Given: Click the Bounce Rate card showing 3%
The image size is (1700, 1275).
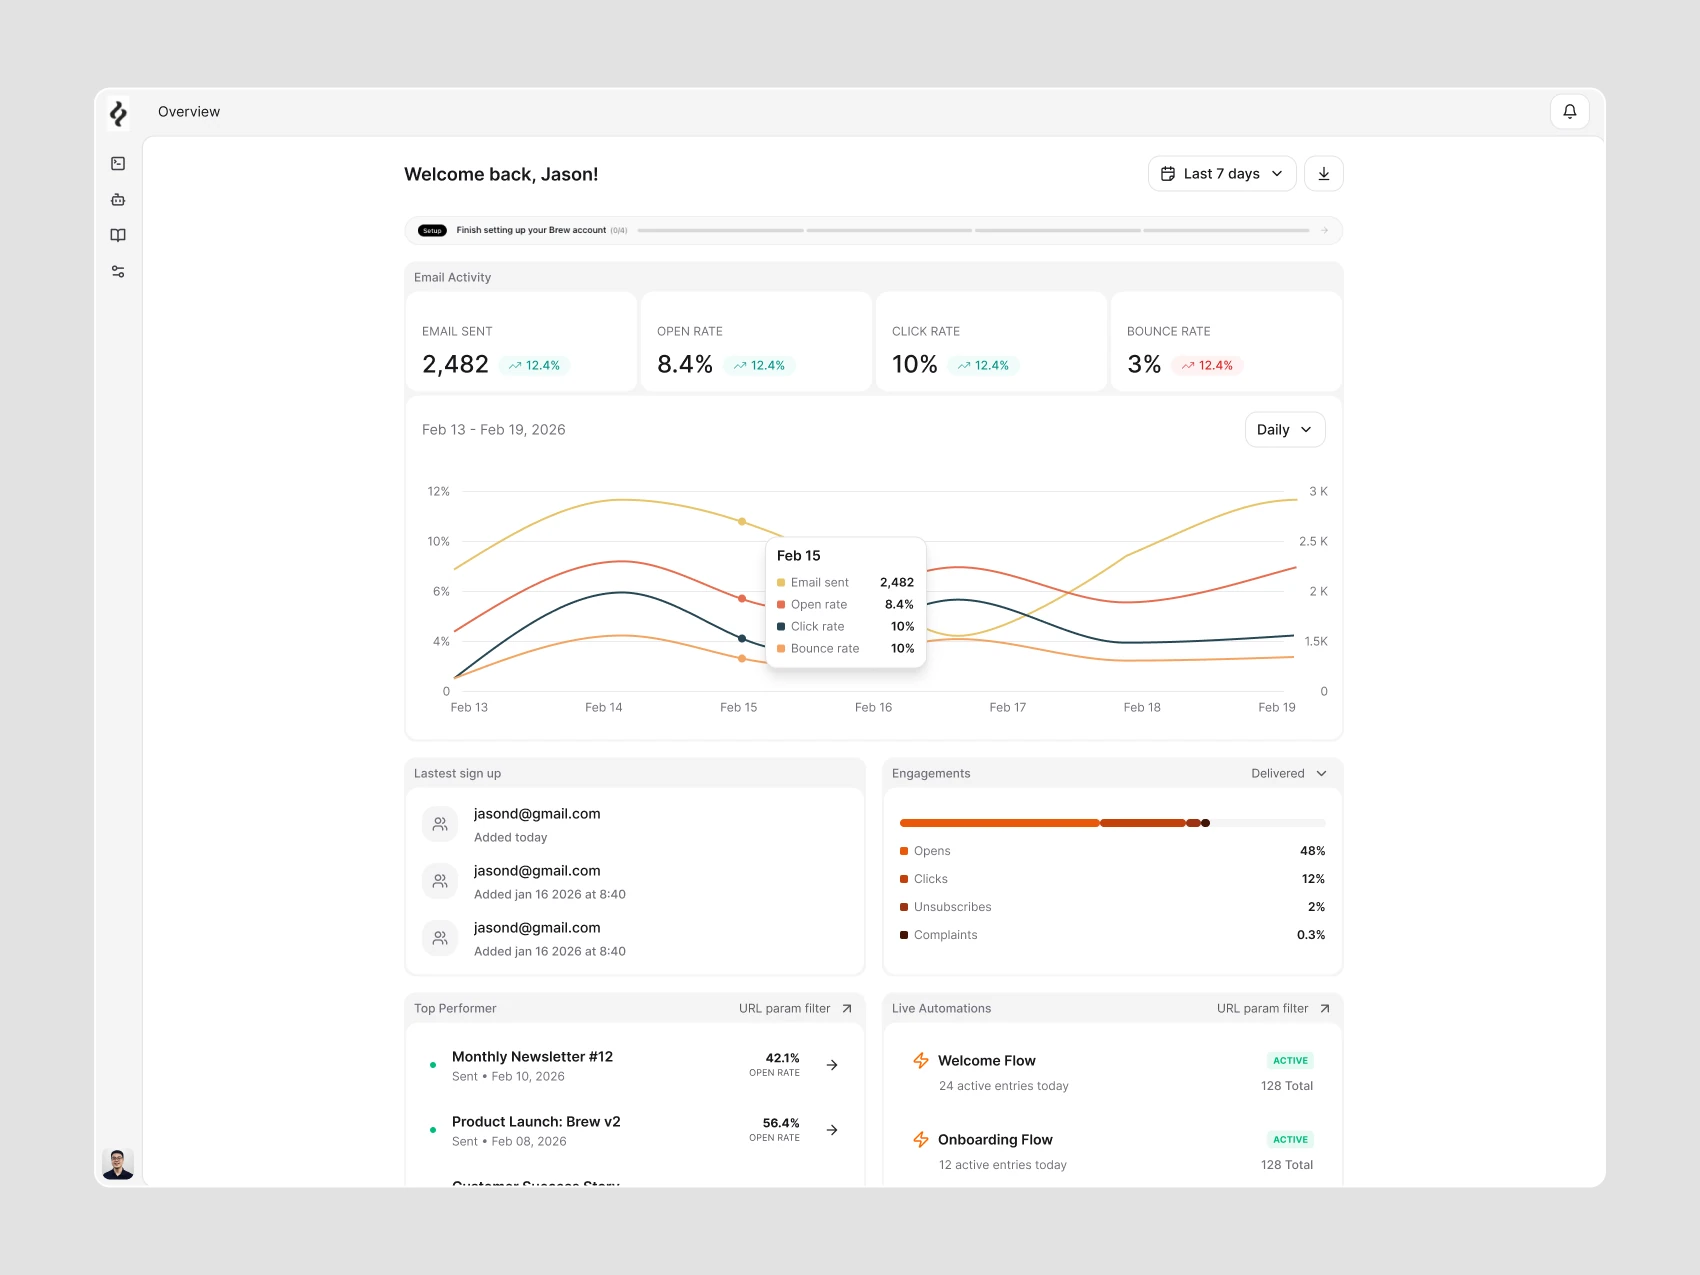Looking at the screenshot, I should click(1226, 341).
